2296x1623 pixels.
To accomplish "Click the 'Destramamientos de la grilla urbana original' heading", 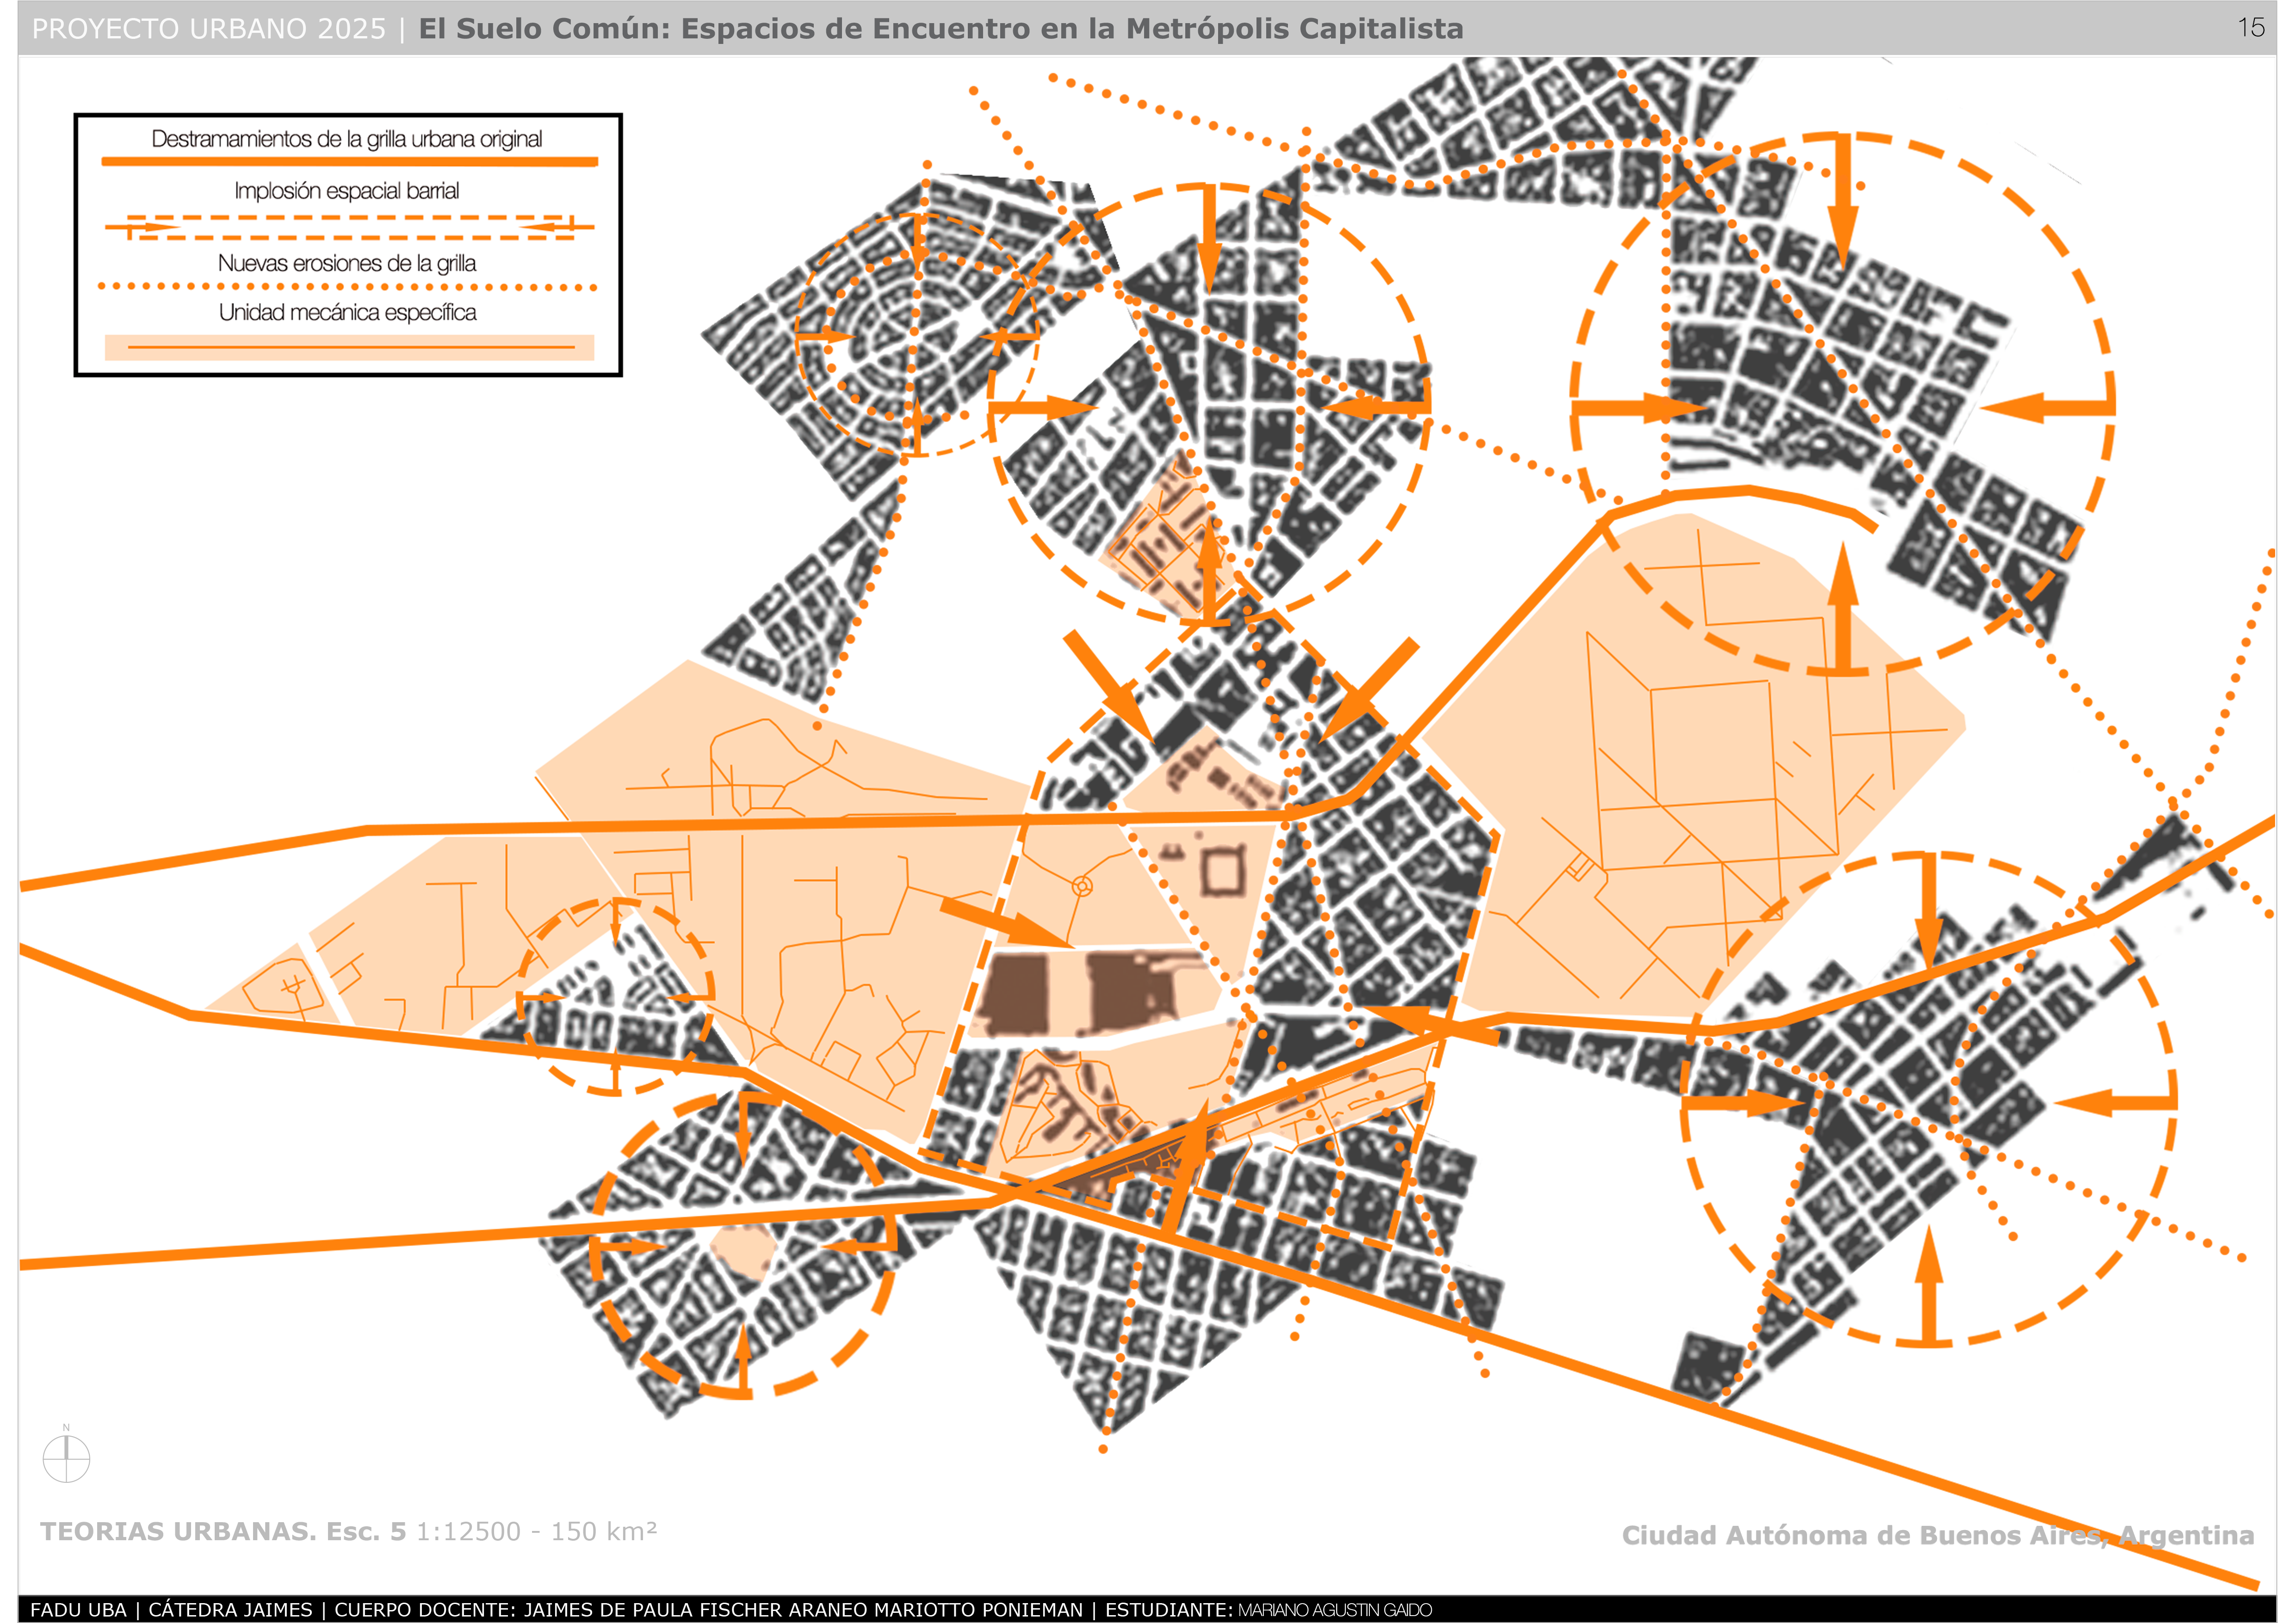I will [347, 139].
